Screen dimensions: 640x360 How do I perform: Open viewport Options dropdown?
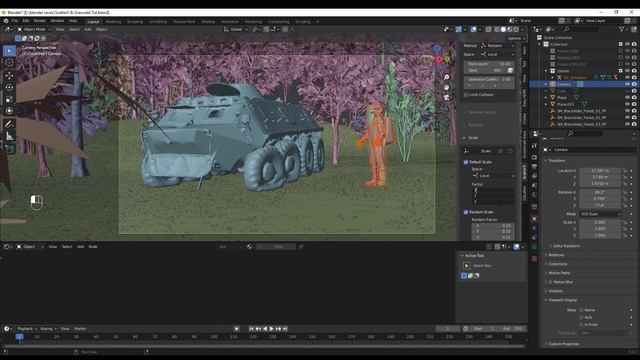[516, 38]
